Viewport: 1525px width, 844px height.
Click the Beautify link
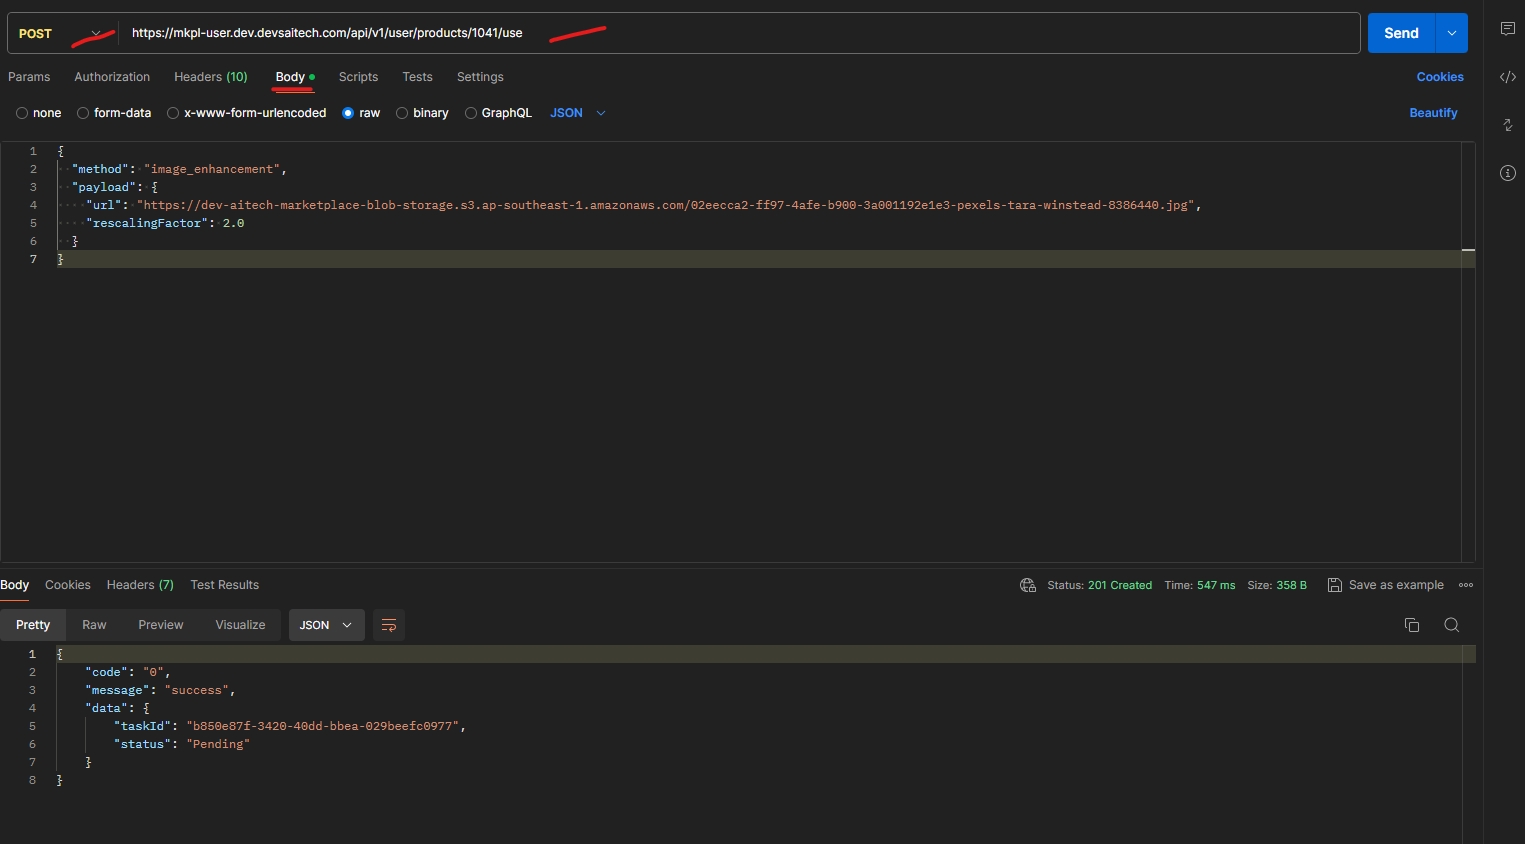(1432, 113)
